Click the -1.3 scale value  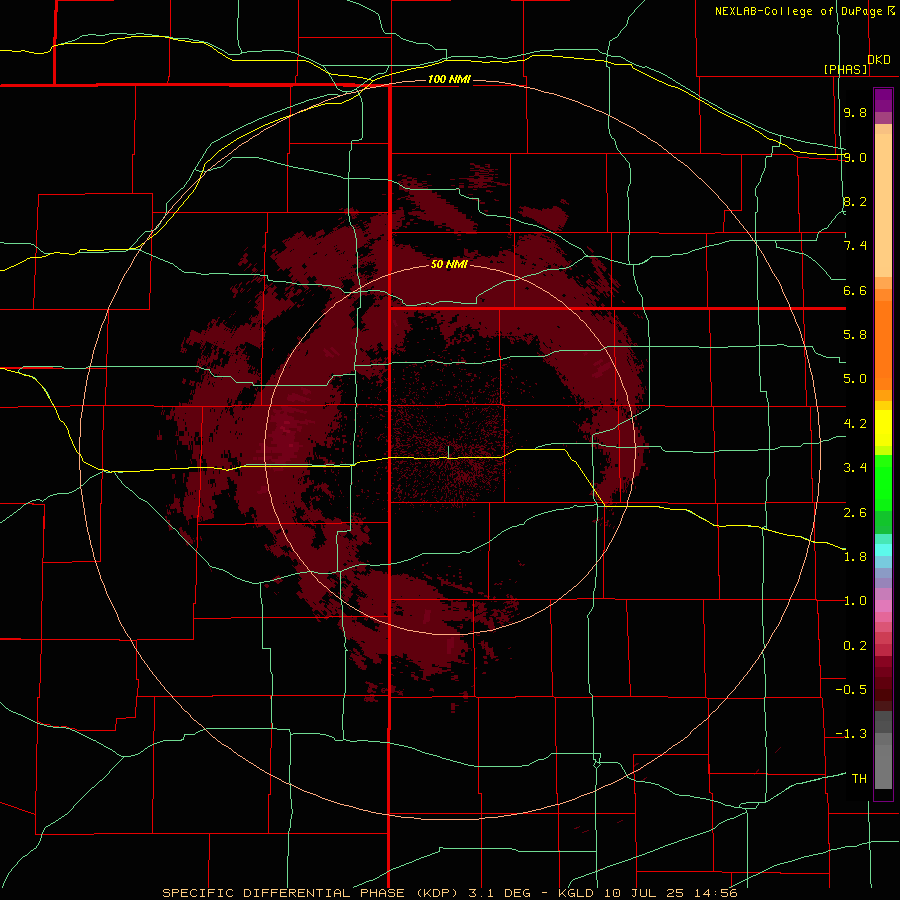pos(851,734)
